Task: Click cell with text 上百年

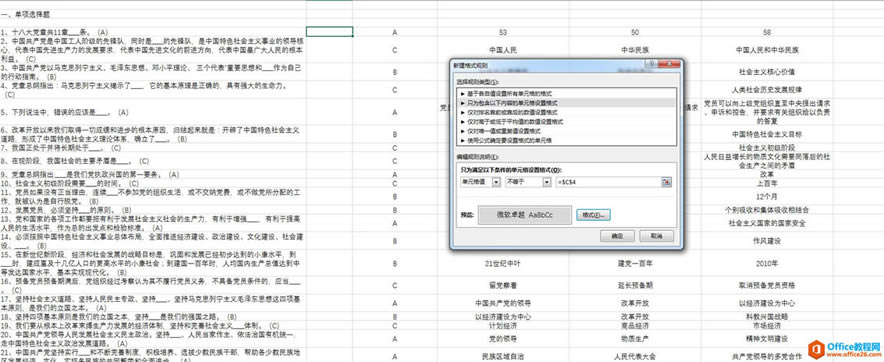Action: pyautogui.click(x=767, y=183)
